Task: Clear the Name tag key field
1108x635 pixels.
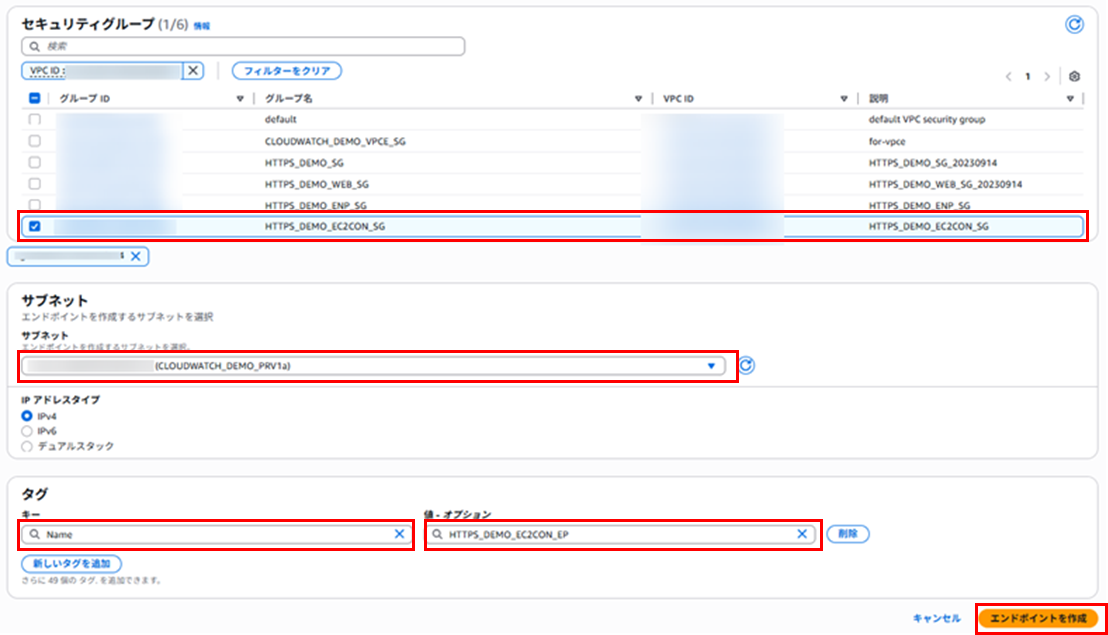Action: tap(399, 534)
